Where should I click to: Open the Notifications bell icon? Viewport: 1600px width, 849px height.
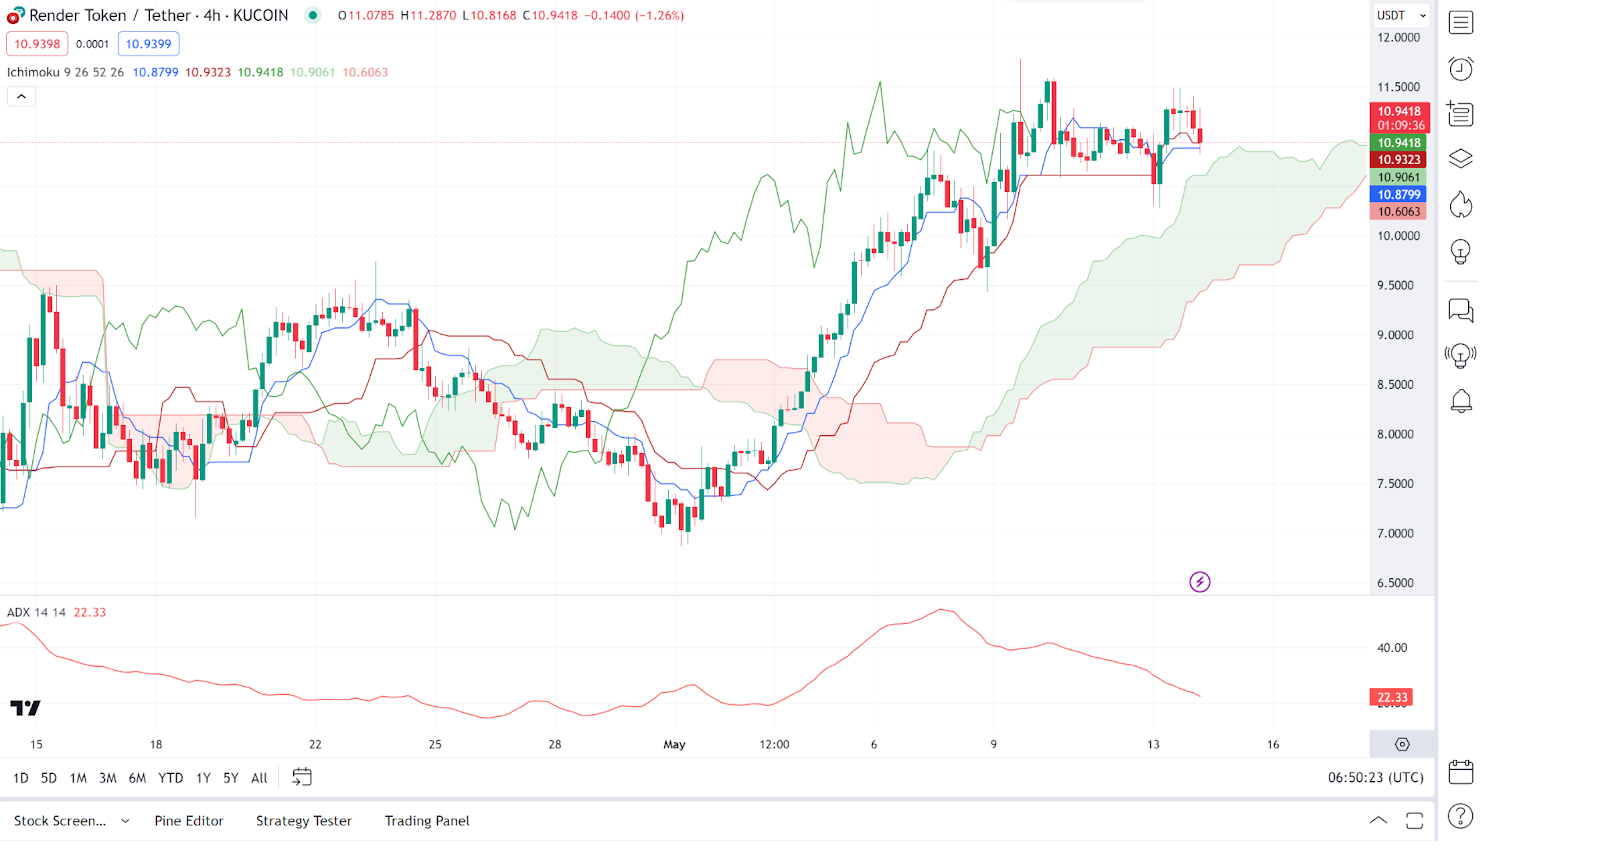click(x=1461, y=401)
